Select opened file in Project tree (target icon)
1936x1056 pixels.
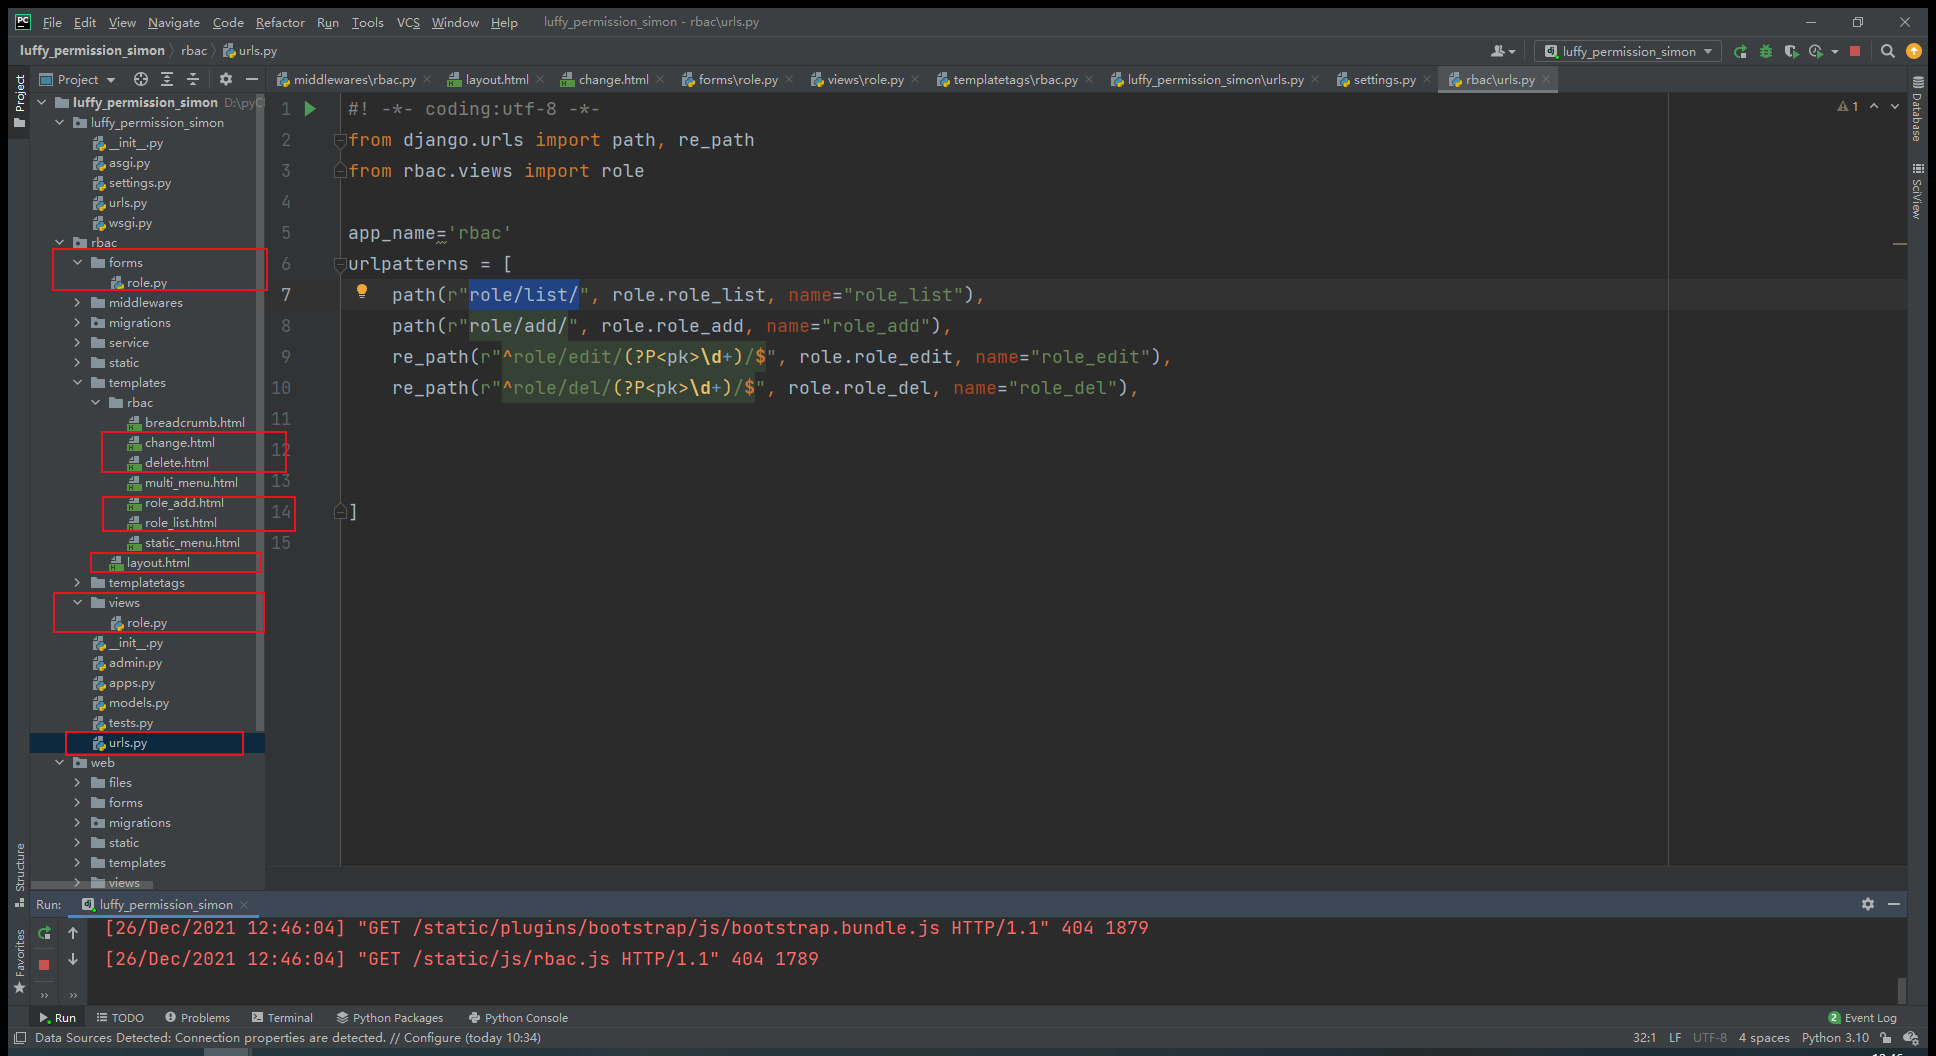point(141,79)
